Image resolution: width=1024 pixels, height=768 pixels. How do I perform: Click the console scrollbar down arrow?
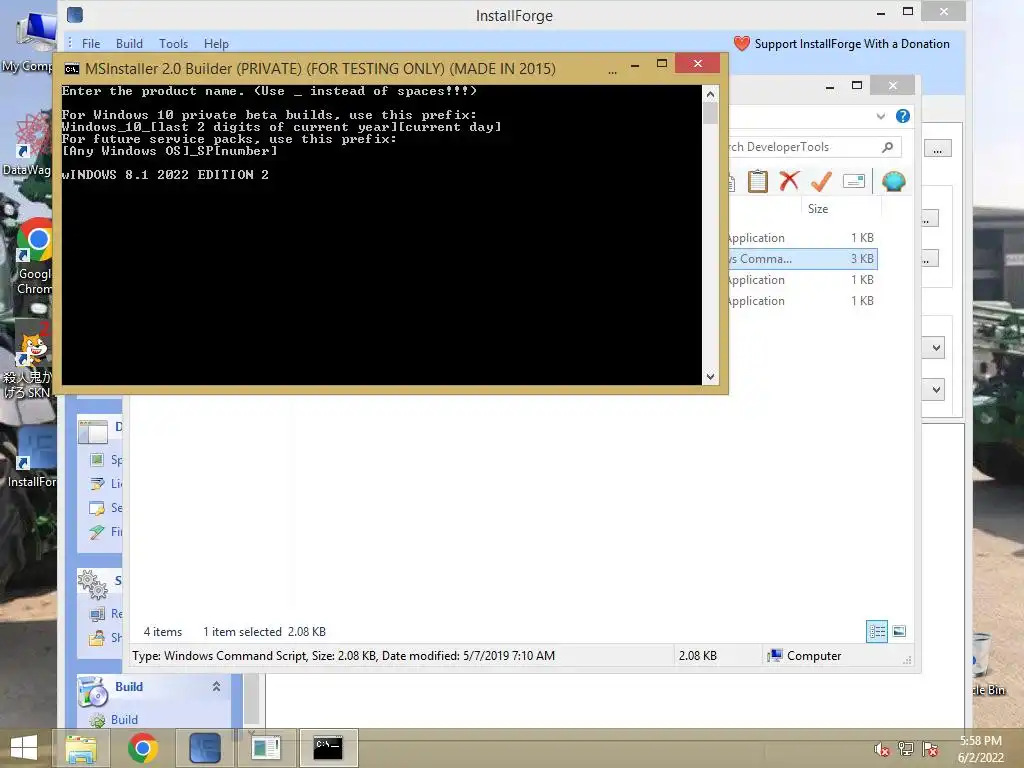[x=711, y=377]
